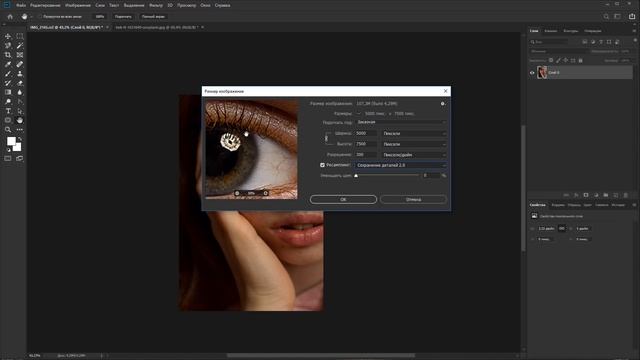640x360 pixels.
Task: Toggle lock all on layer
Action: click(x=580, y=60)
